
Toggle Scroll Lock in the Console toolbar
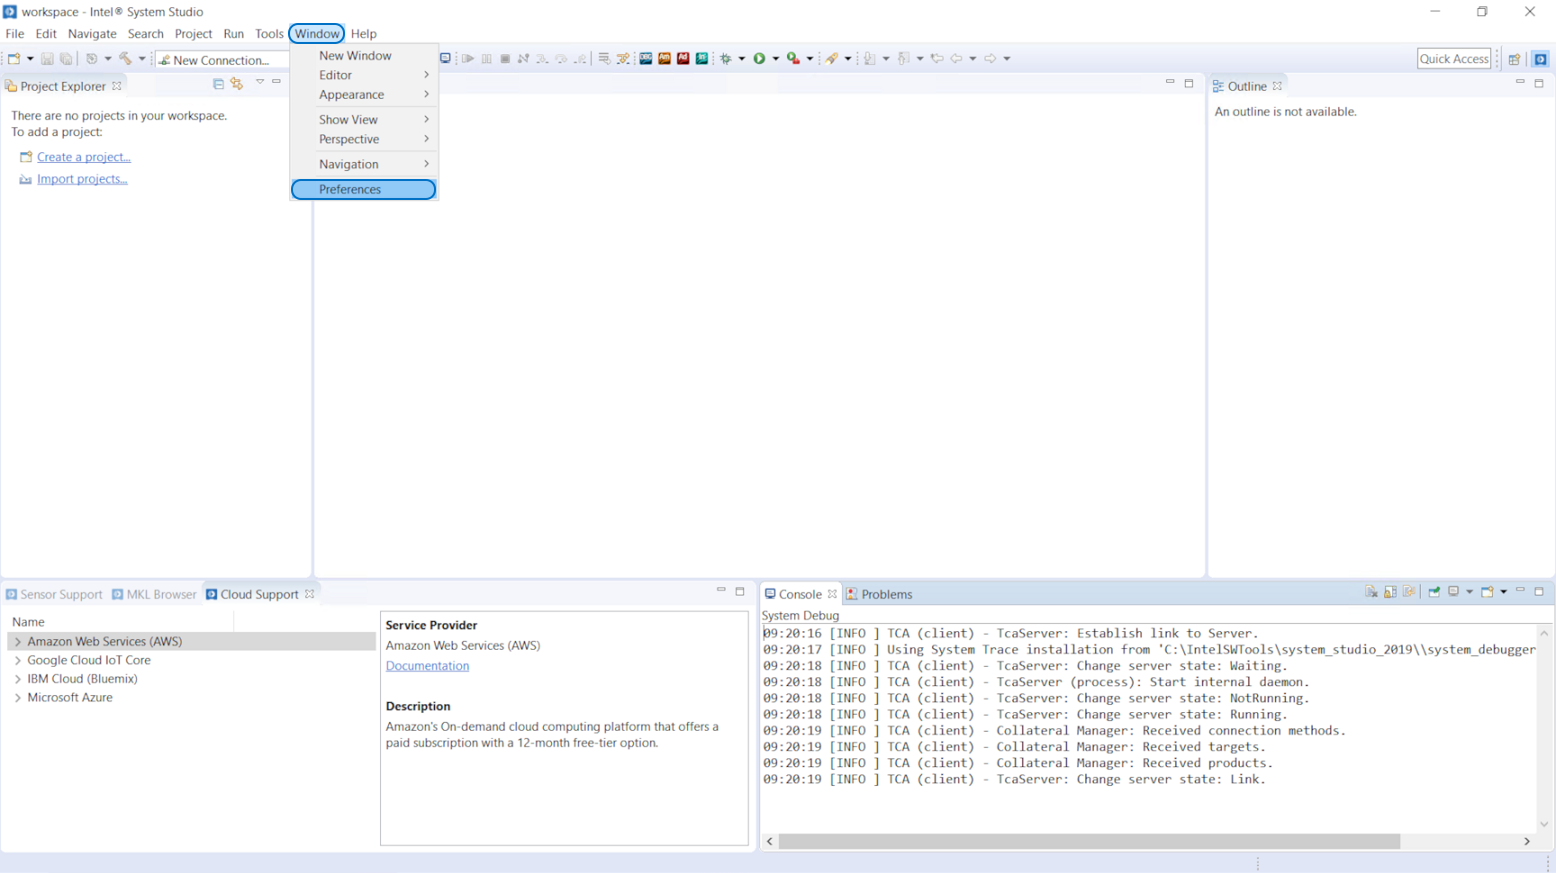1390,592
